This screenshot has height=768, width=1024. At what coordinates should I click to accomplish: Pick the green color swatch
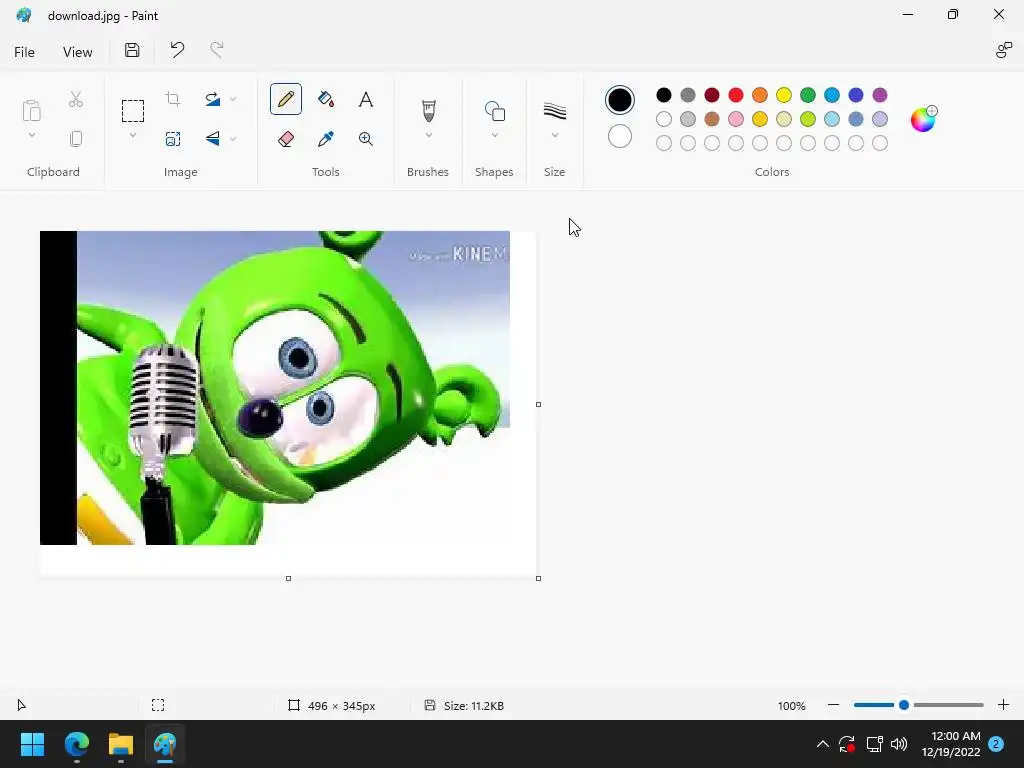click(x=808, y=95)
